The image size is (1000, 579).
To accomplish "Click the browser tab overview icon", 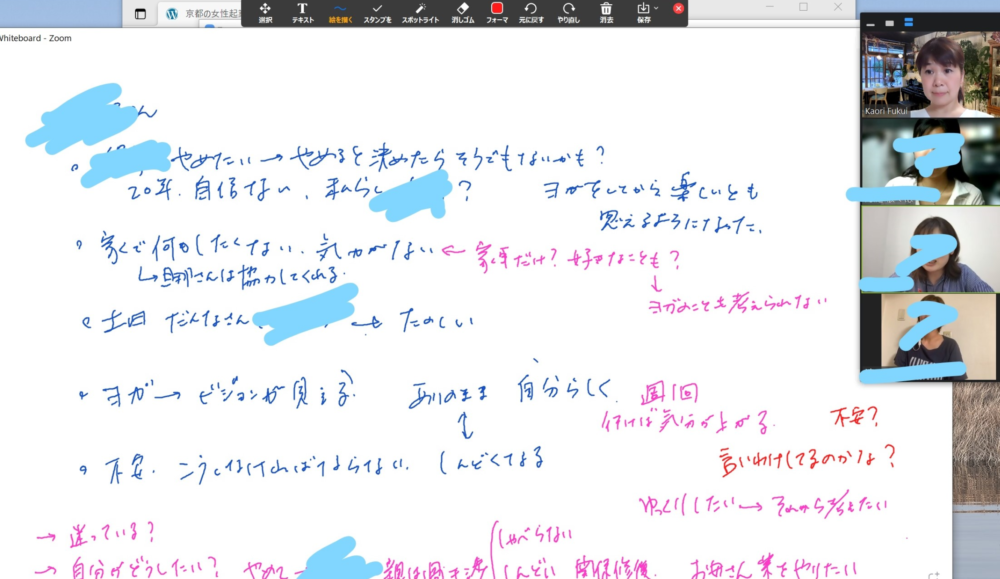I will point(140,14).
